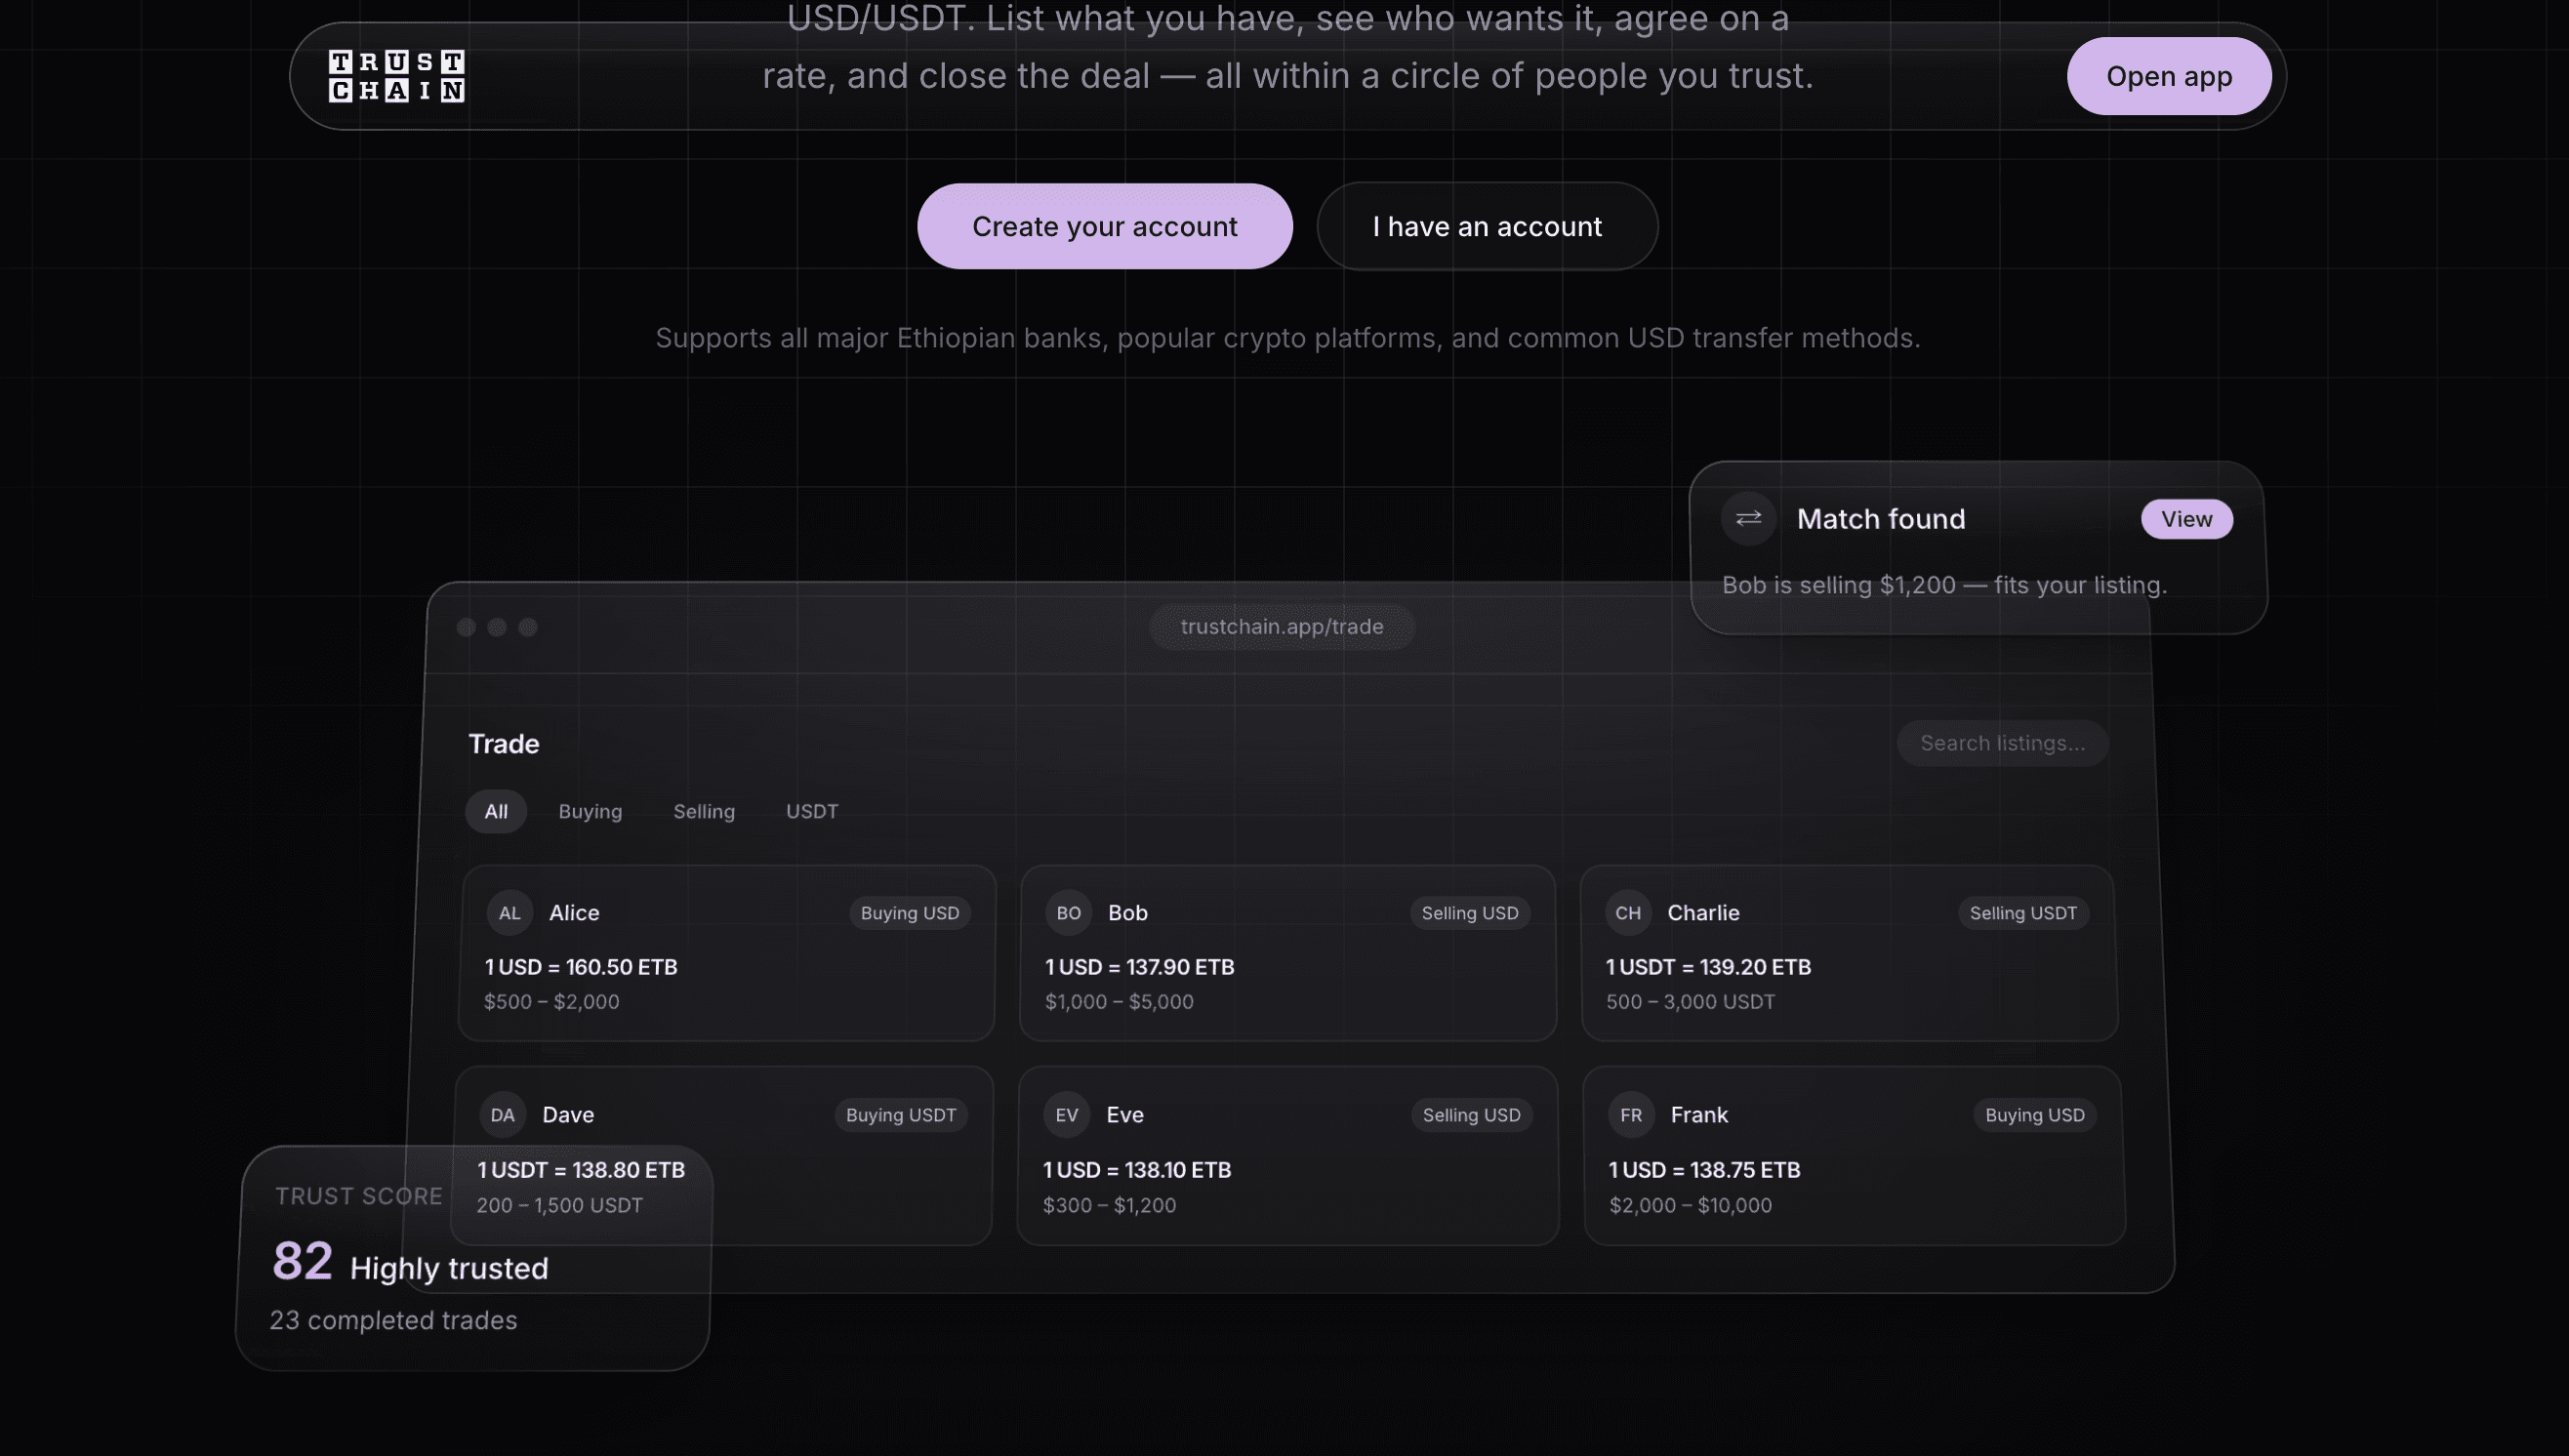Click Charlie's CH avatar
The width and height of the screenshot is (2569, 1456).
[x=1628, y=913]
